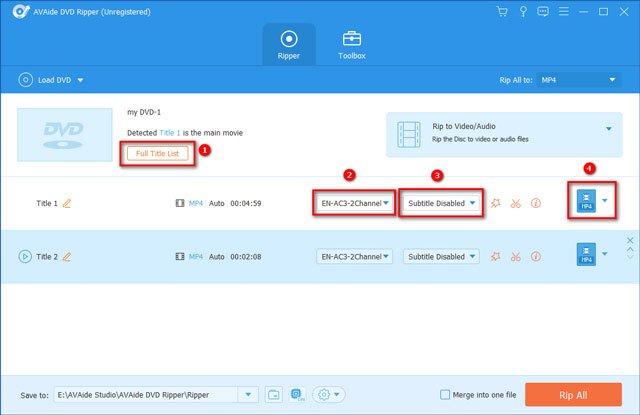Click Title 1 film format icon
640x415 pixels.
[x=180, y=203]
